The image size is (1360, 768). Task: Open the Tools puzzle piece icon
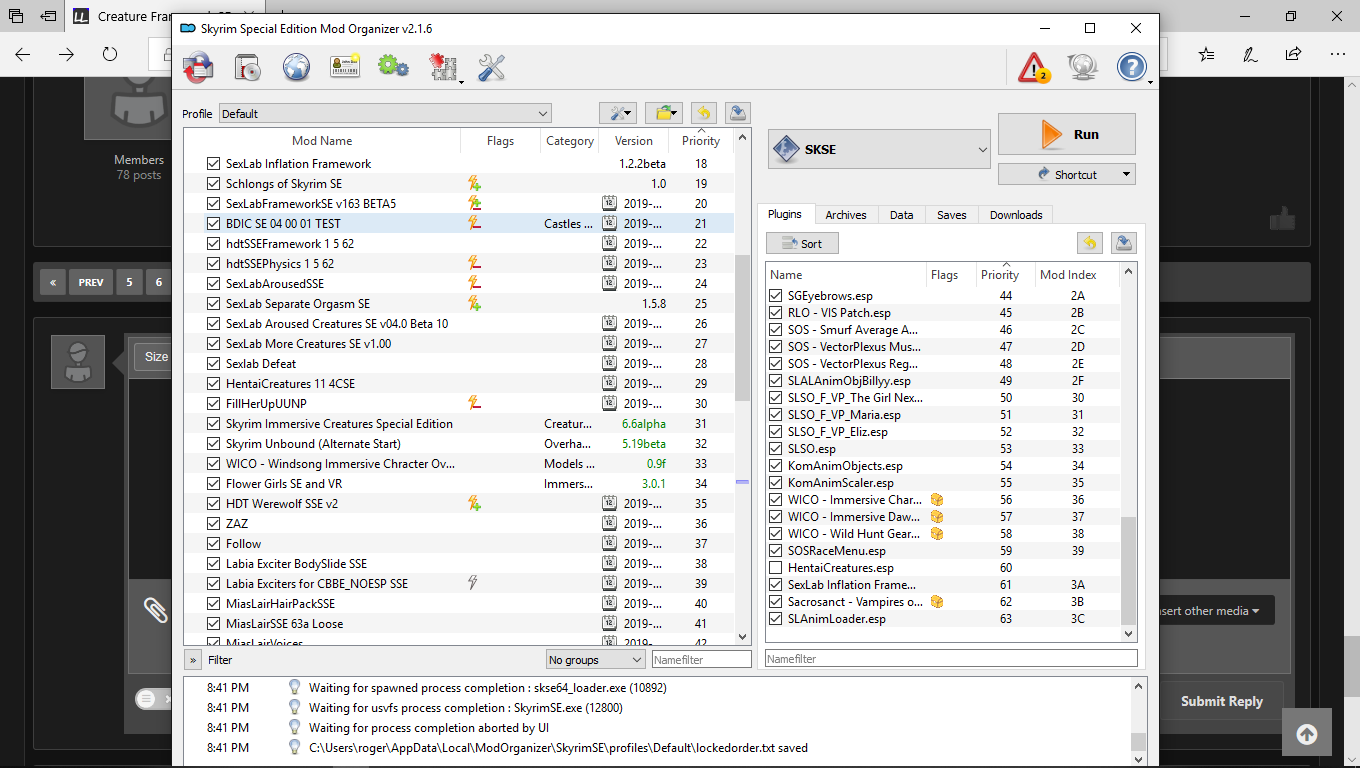click(x=442, y=67)
